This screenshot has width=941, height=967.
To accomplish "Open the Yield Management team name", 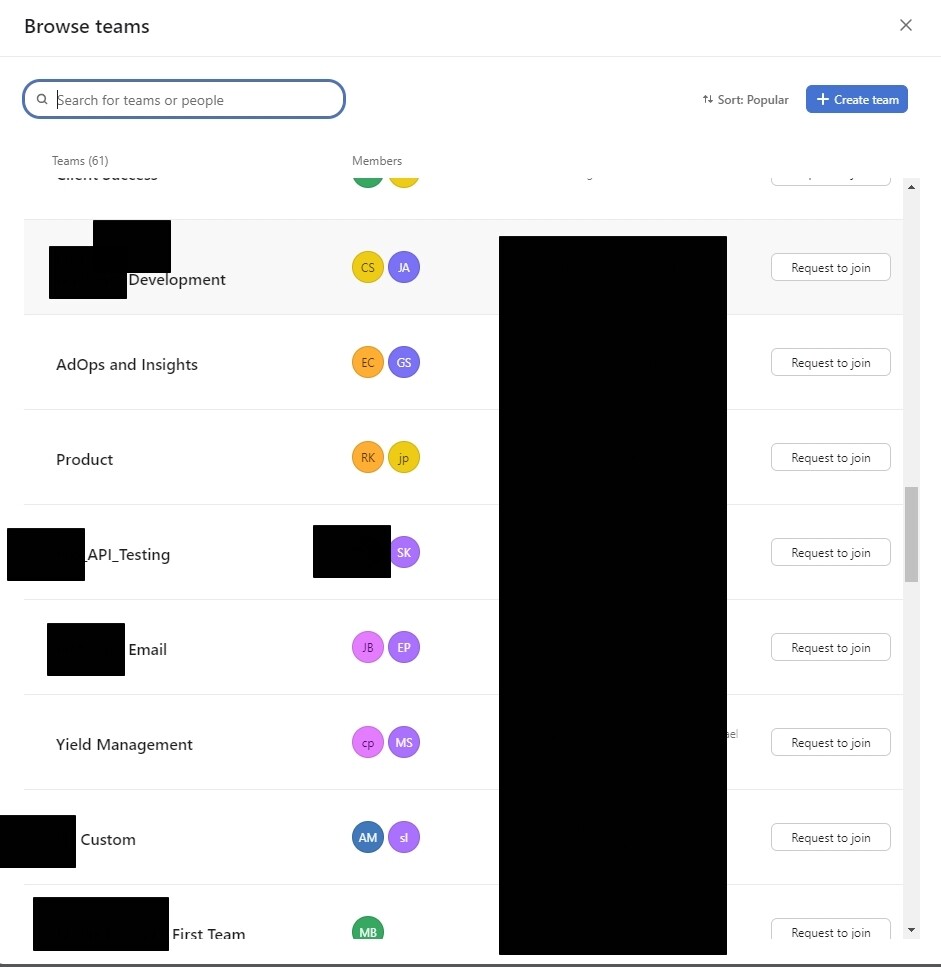I will click(x=124, y=744).
